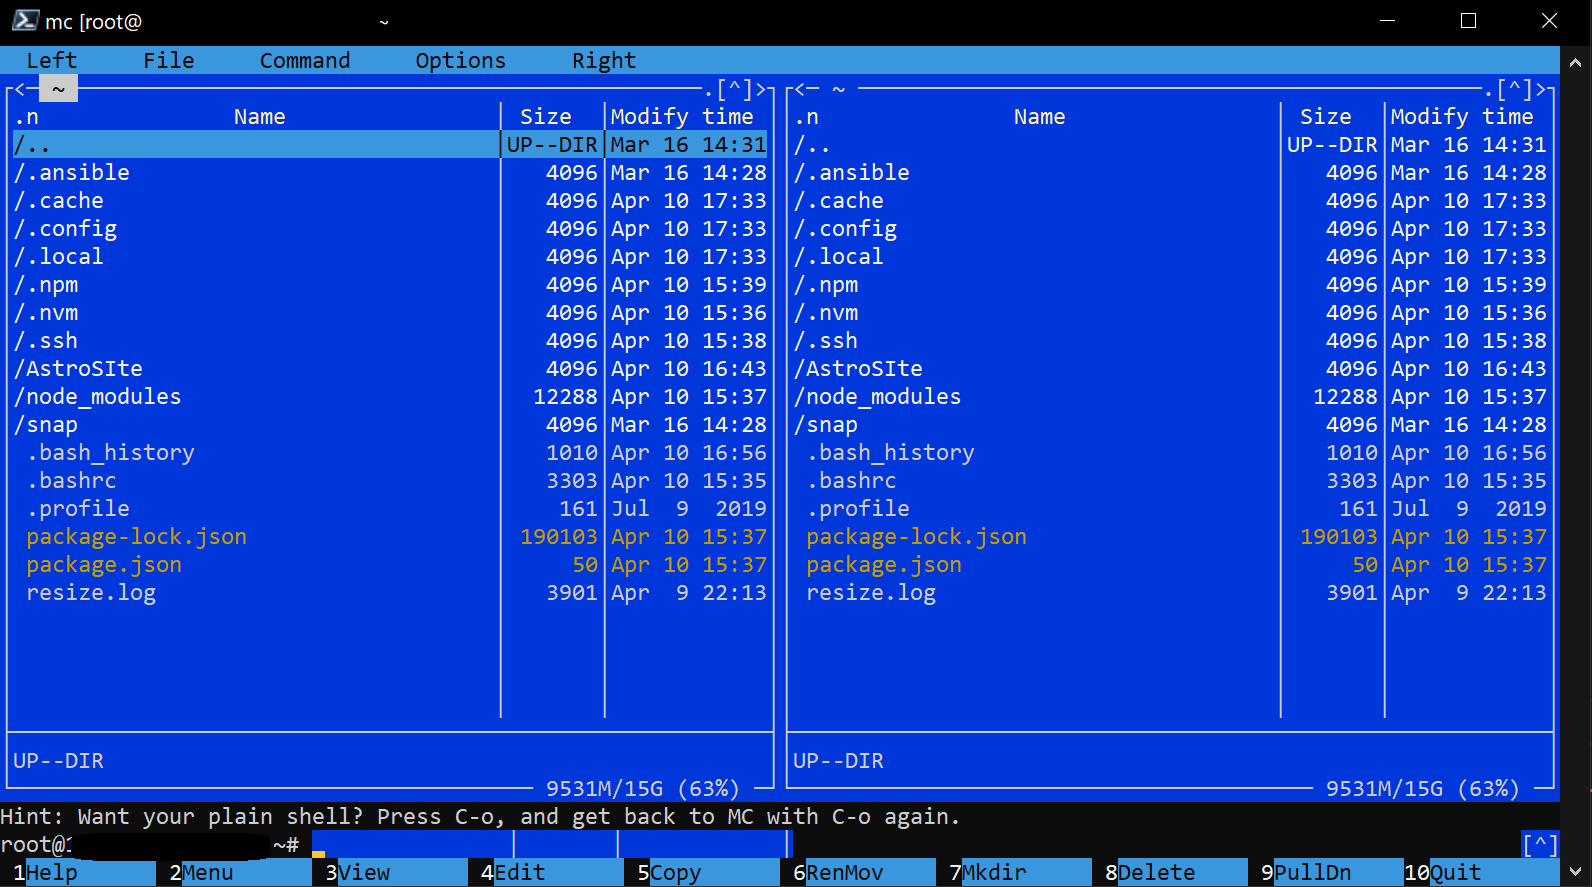
Task: Select /.npm directory in left panel
Action: 390,285
